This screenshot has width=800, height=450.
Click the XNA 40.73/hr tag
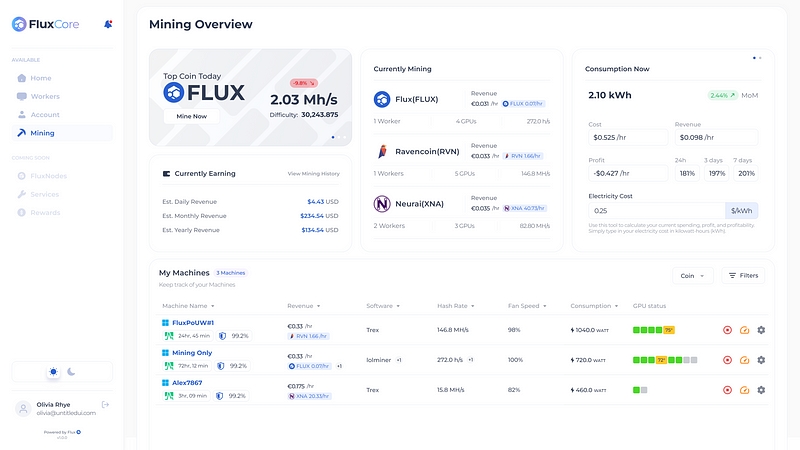tap(524, 208)
